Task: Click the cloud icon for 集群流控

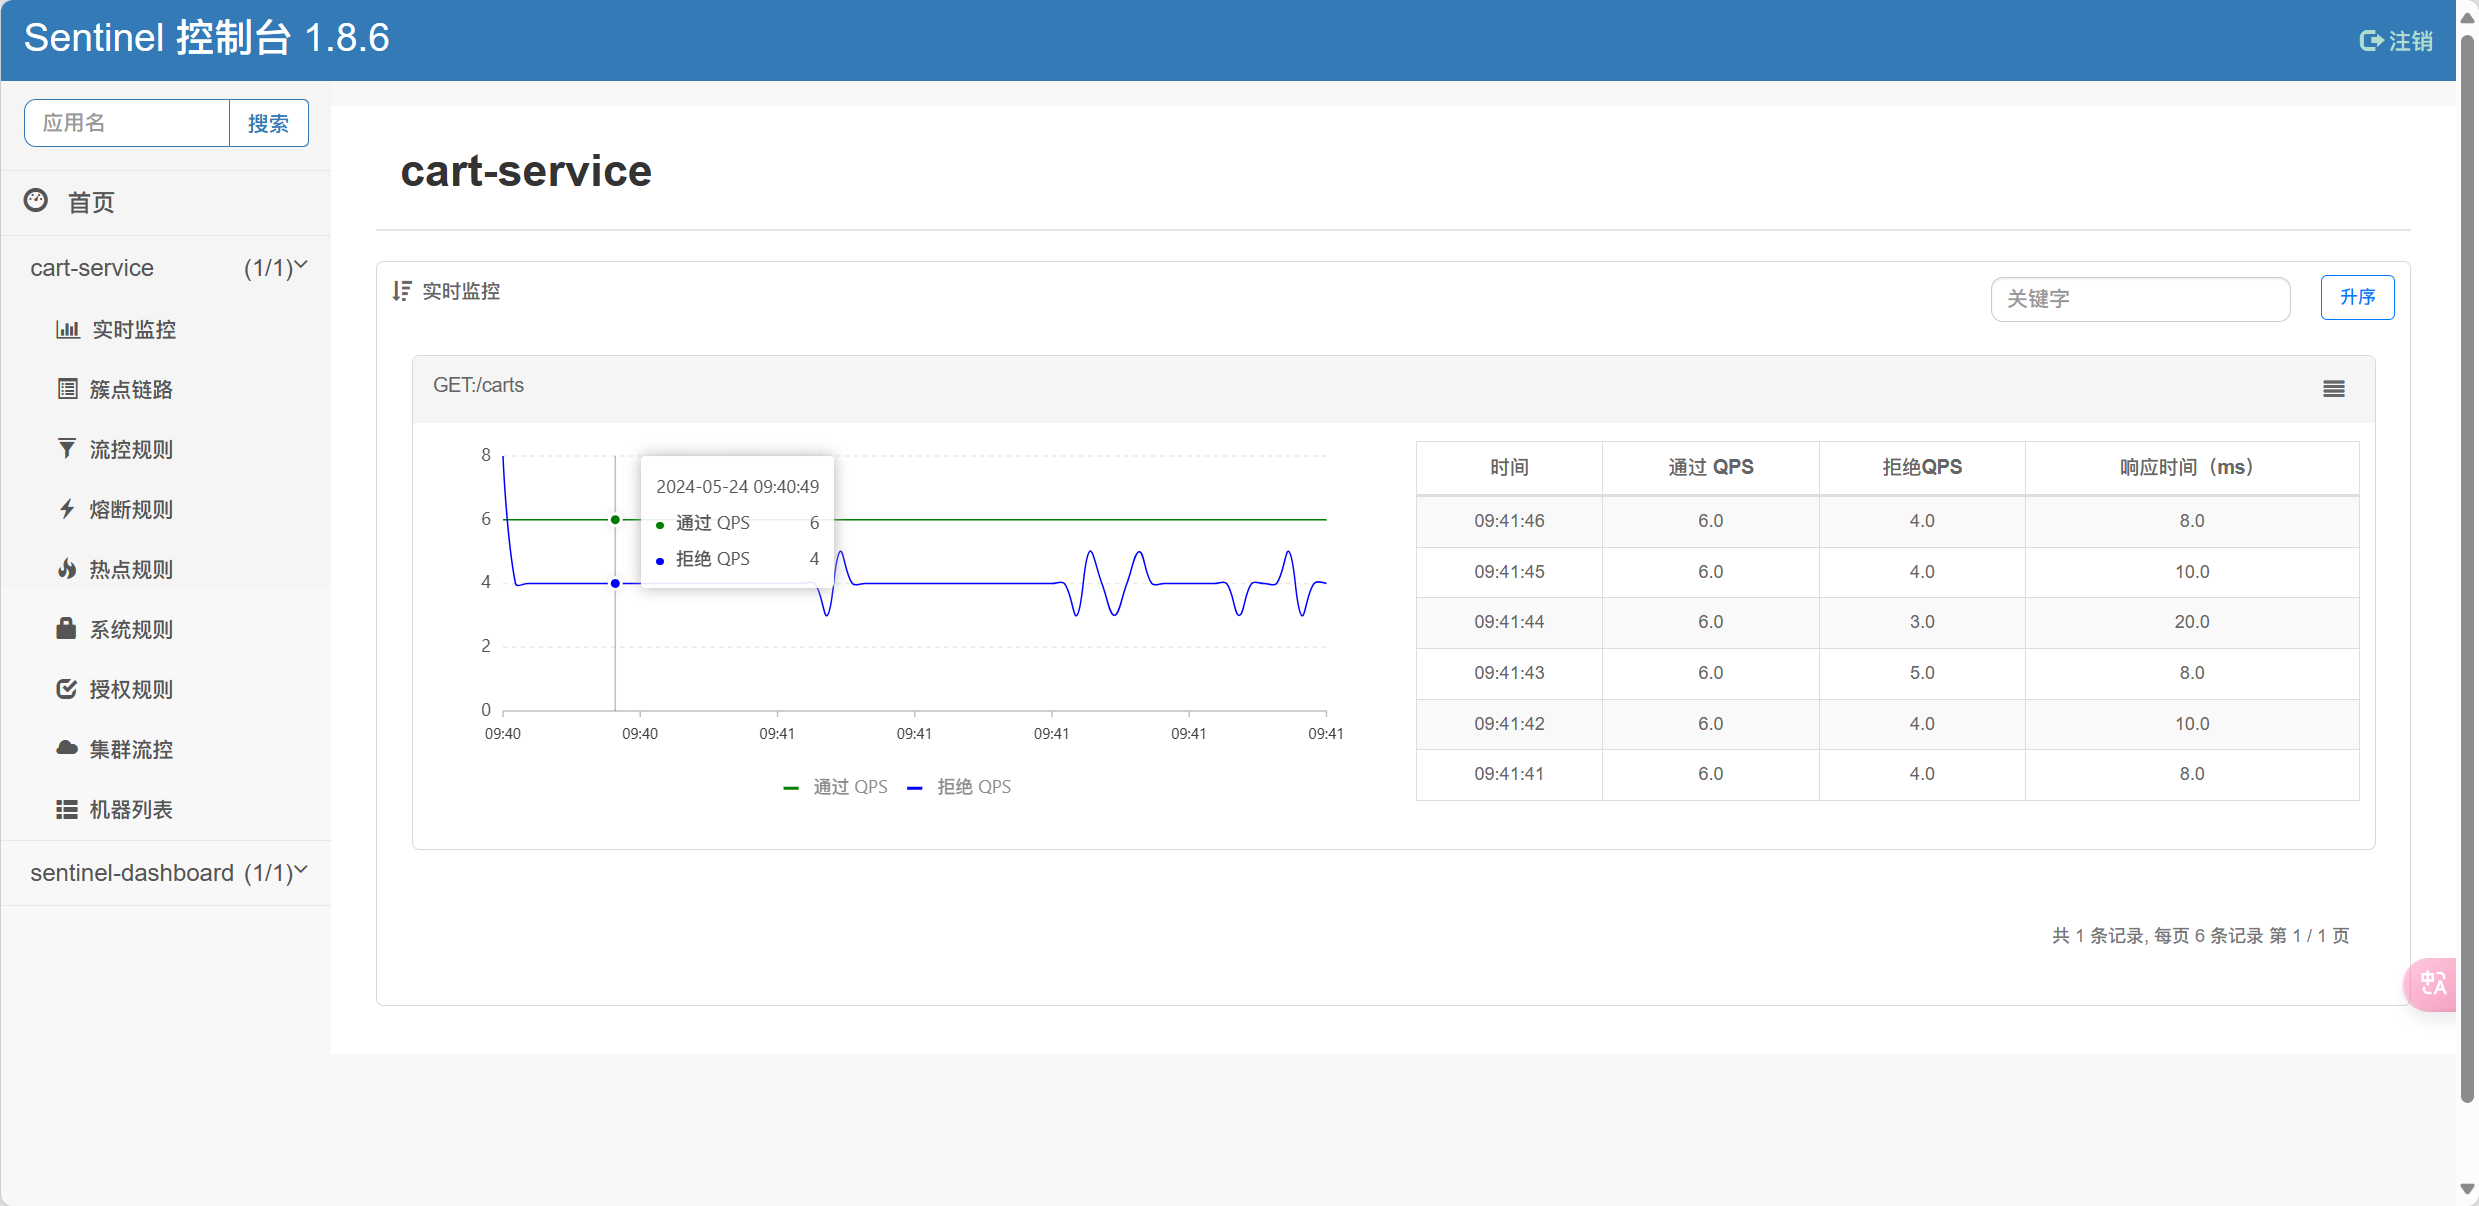Action: pos(67,749)
